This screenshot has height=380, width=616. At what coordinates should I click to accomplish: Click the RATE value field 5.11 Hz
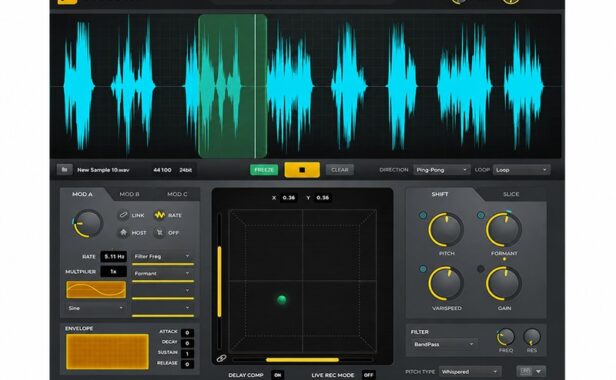point(114,257)
